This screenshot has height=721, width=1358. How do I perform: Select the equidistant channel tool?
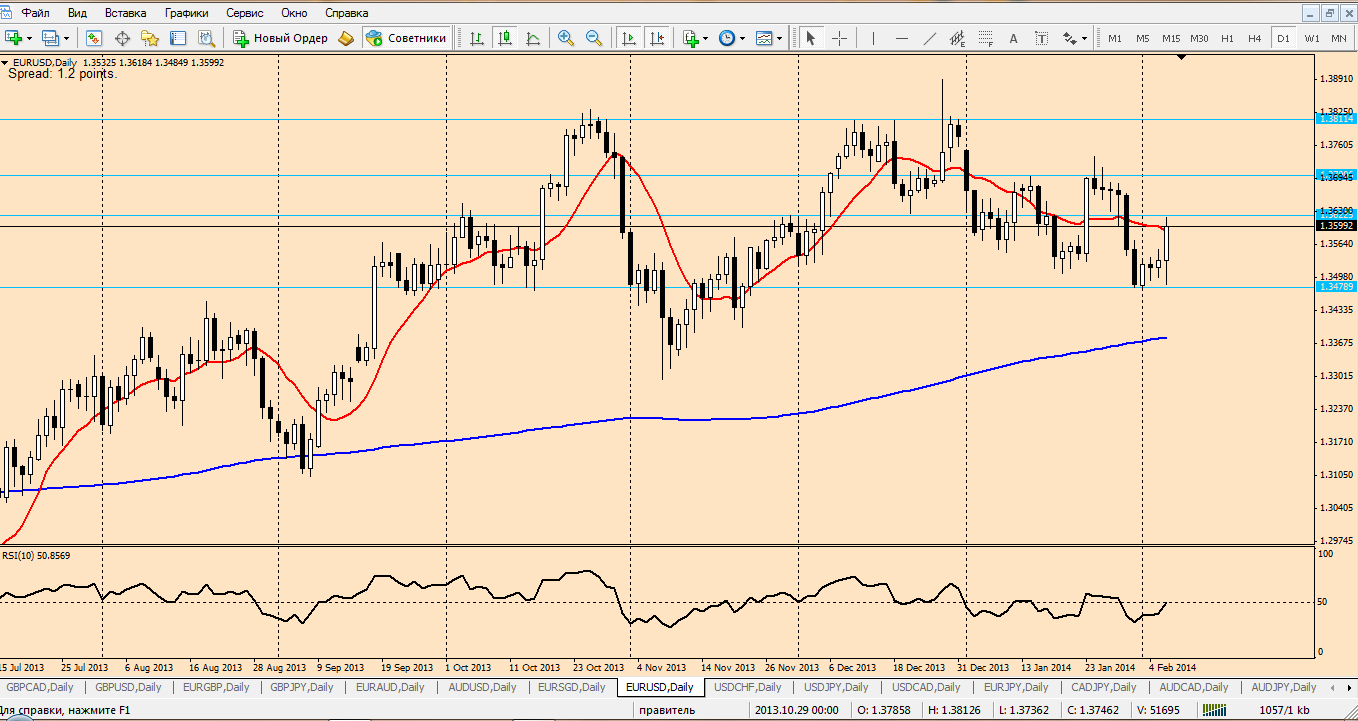click(958, 38)
